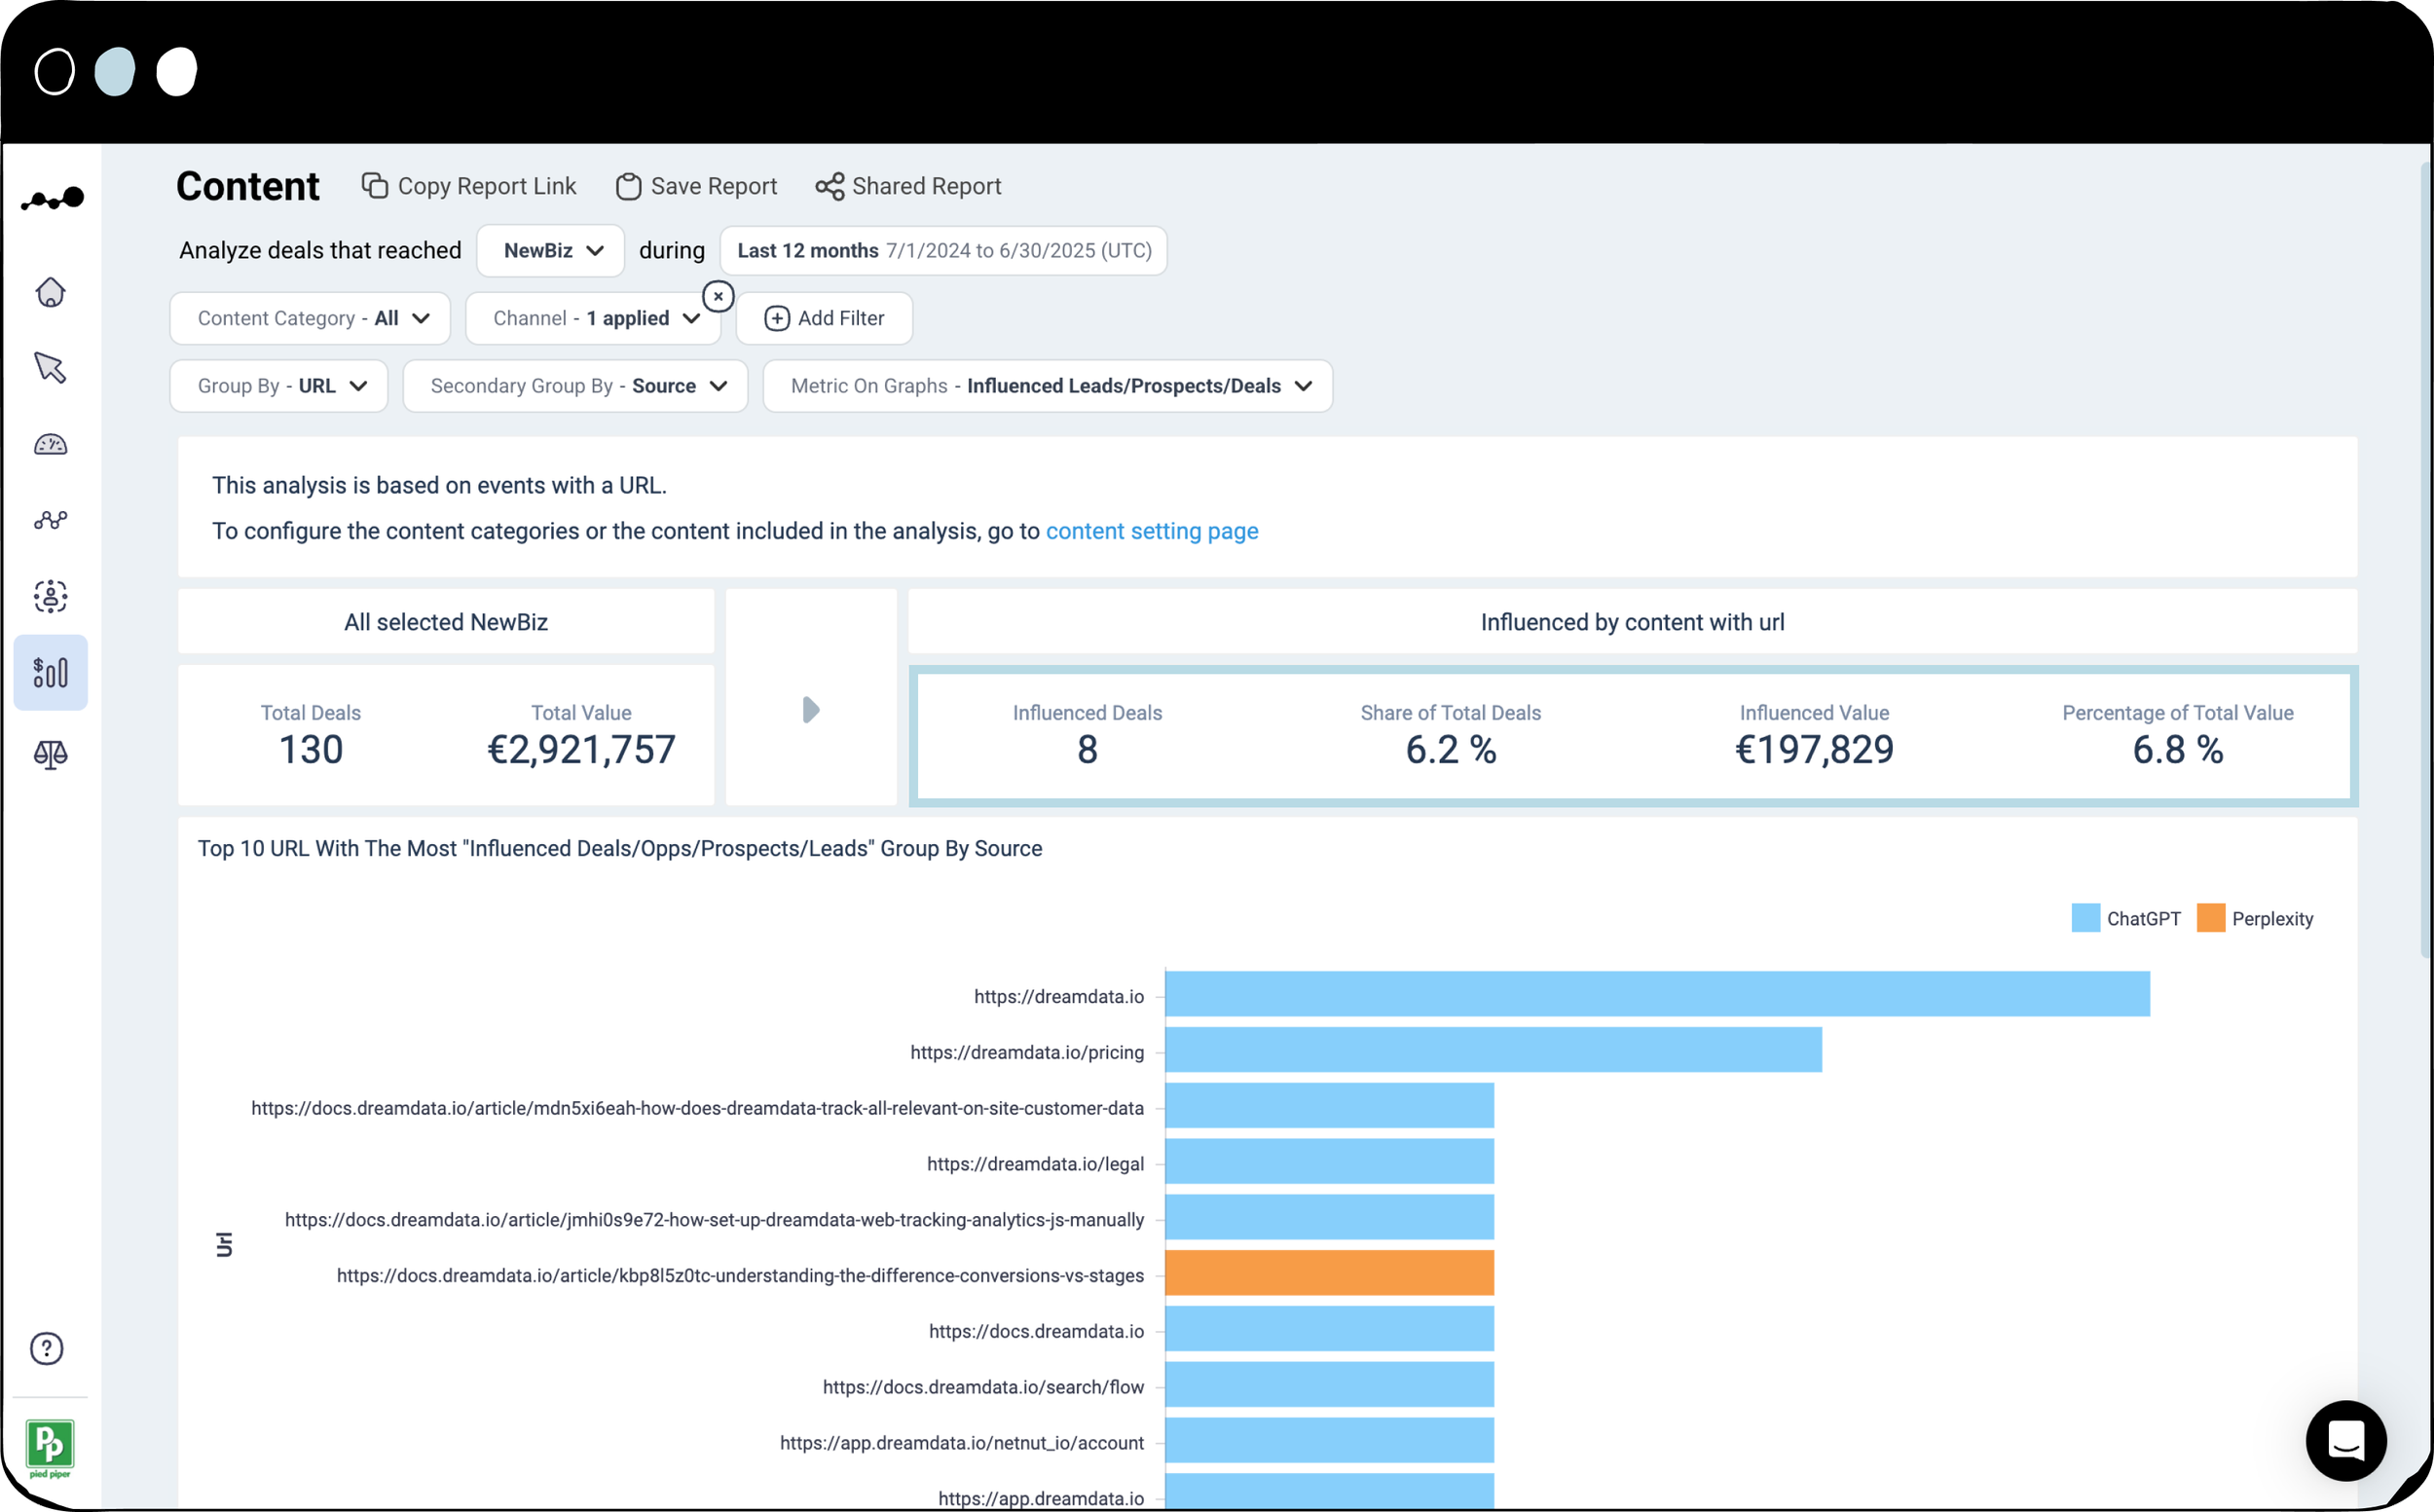This screenshot has height=1512, width=2434.
Task: Click the https://dreamdata.io/legal label
Action: click(x=1035, y=1164)
